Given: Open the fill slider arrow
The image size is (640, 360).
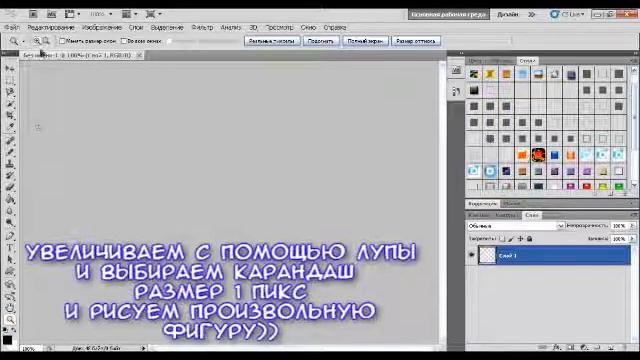Looking at the screenshot, I should coord(632,239).
